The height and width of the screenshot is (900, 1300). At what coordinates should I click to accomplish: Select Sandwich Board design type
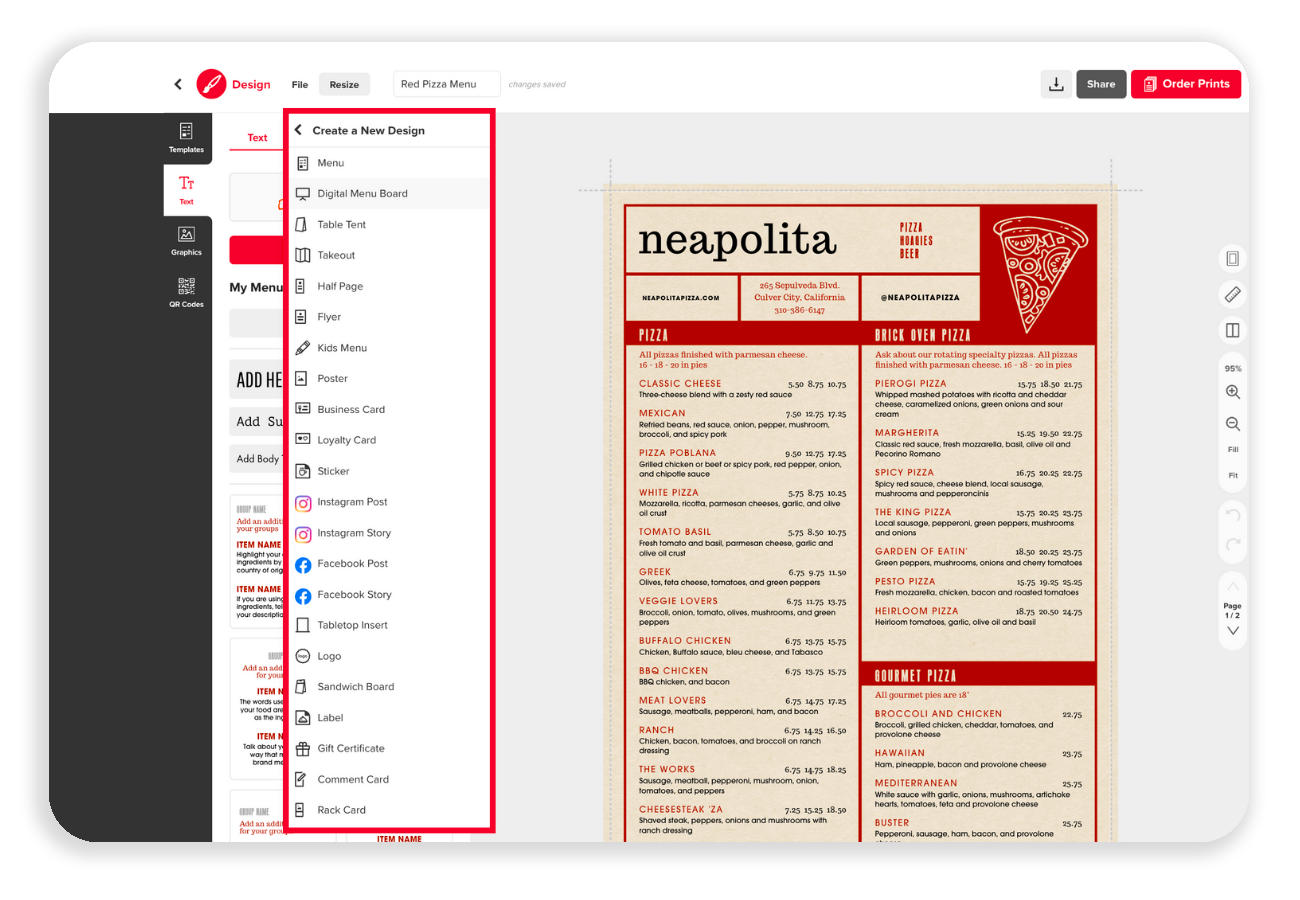click(x=390, y=687)
